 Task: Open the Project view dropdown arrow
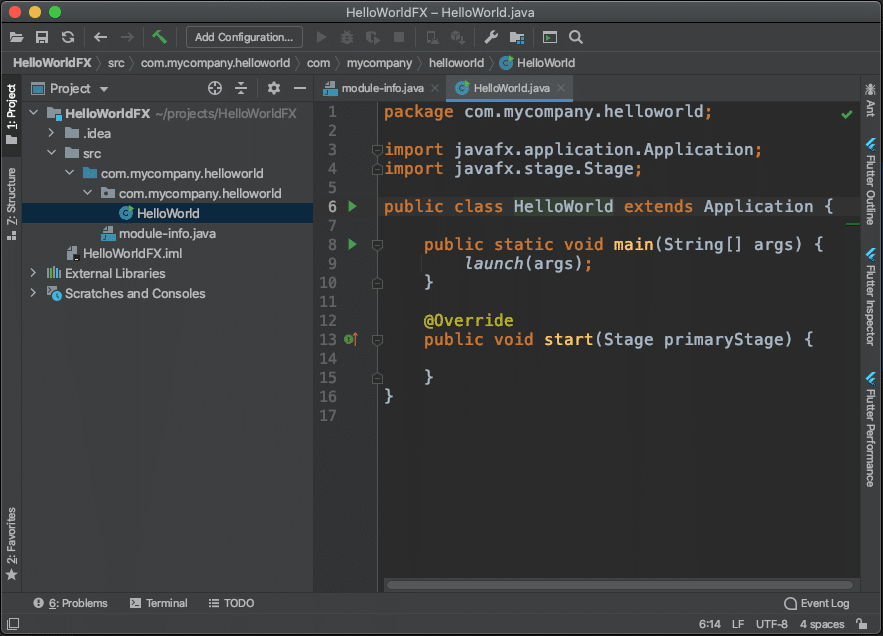[104, 89]
